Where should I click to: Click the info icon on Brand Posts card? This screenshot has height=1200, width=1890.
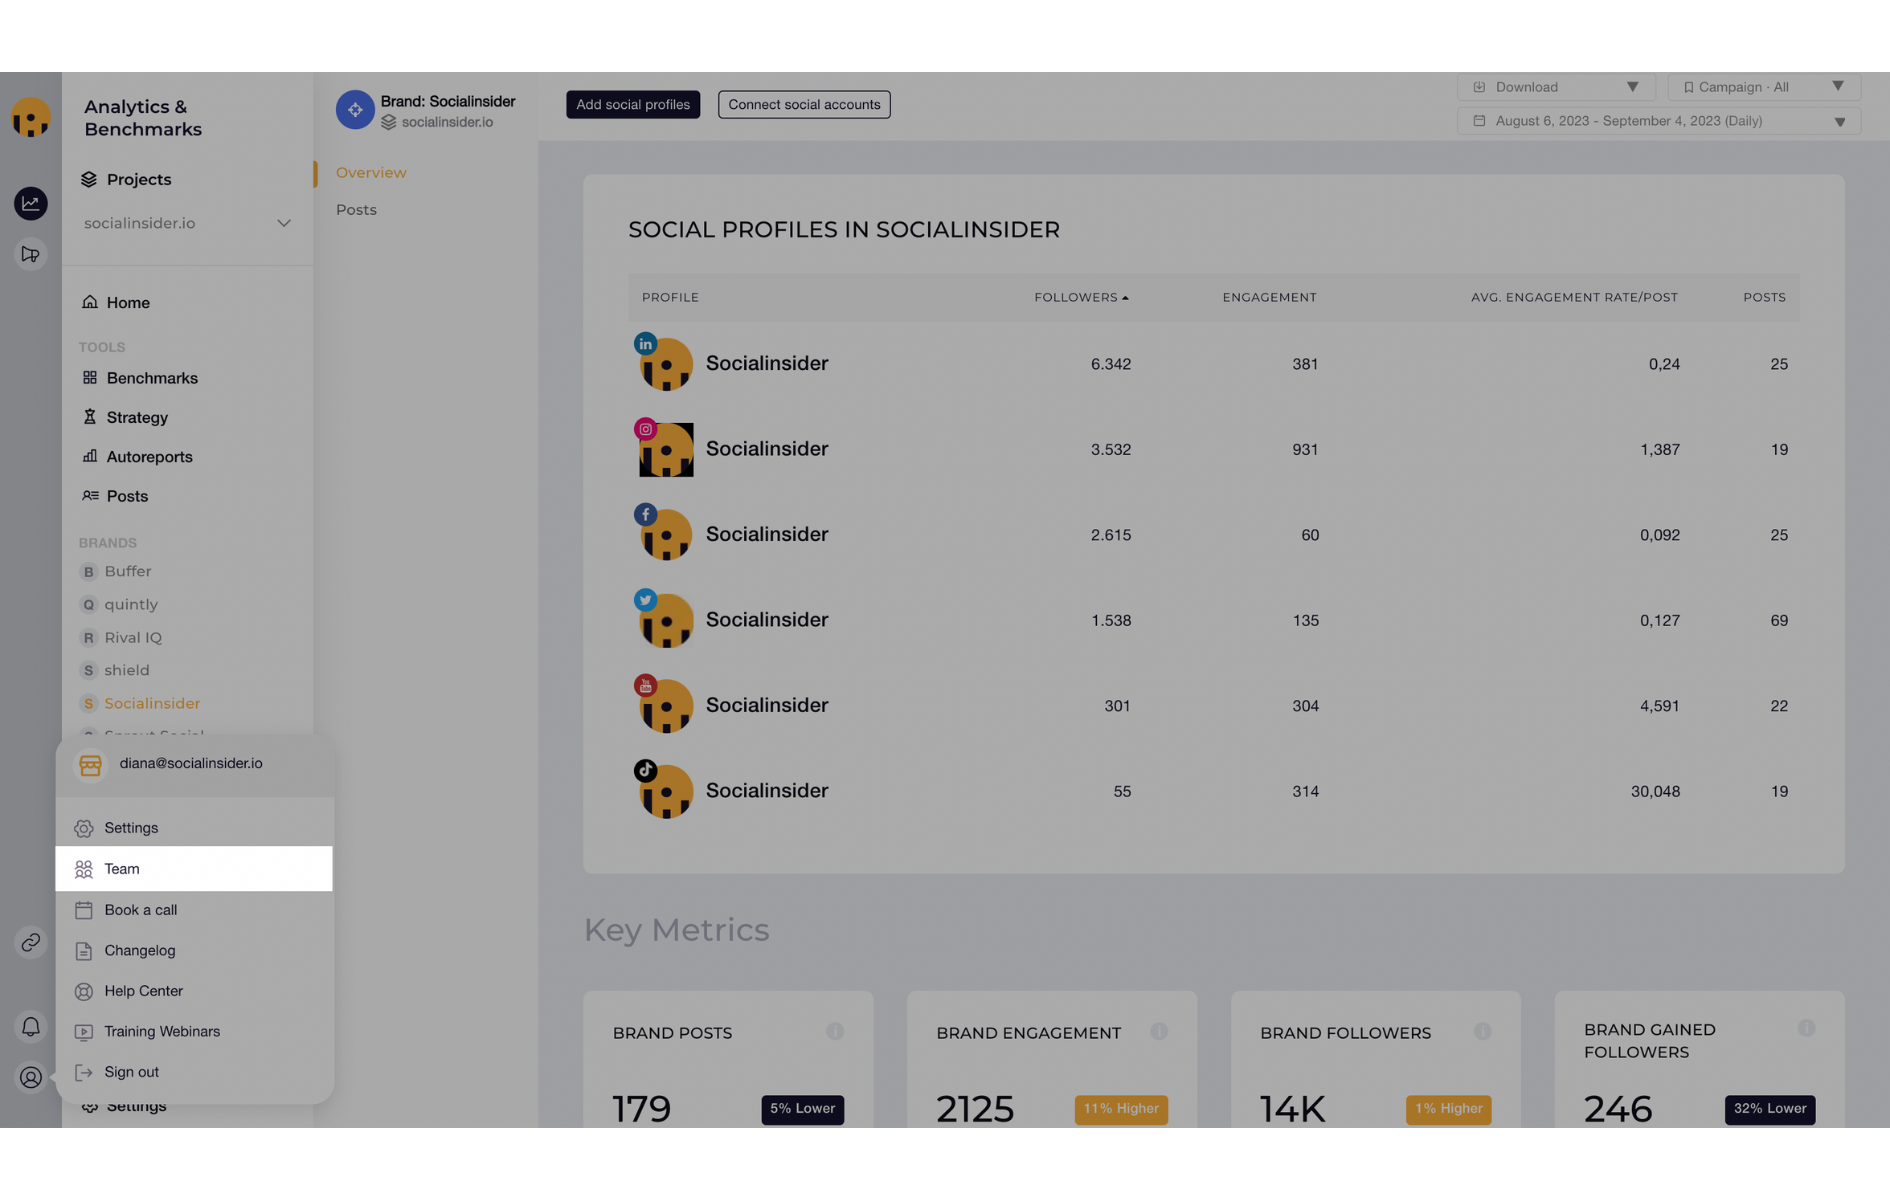click(x=835, y=1031)
